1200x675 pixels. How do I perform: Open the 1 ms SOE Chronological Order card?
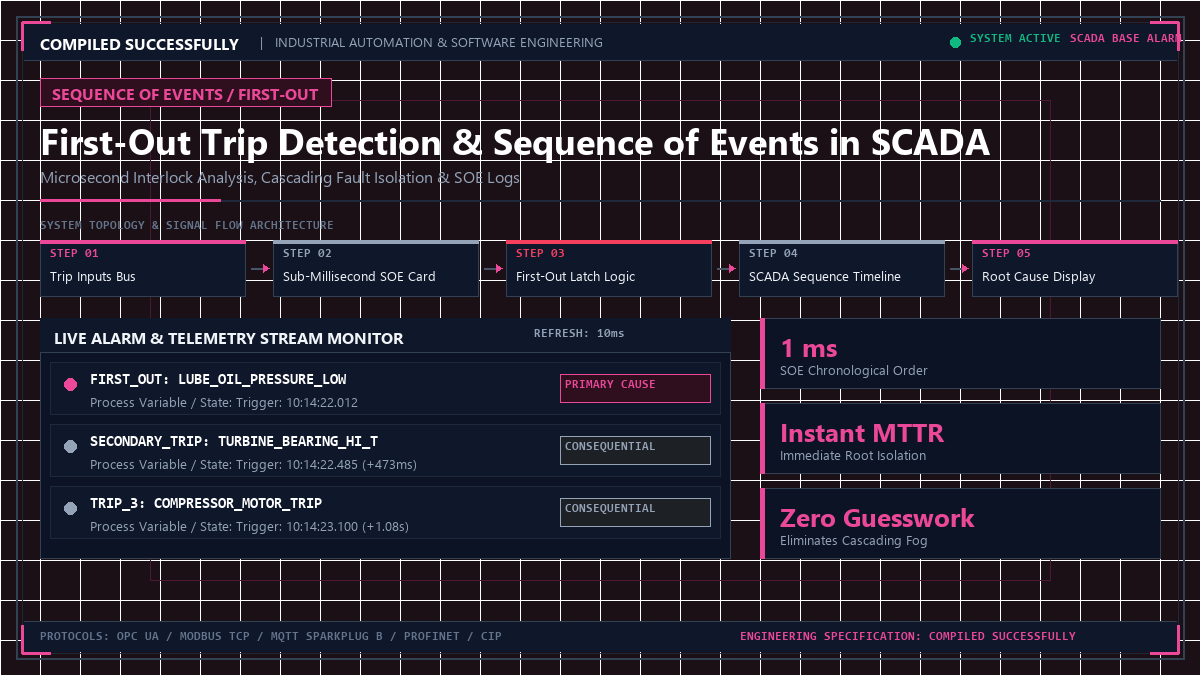point(961,354)
